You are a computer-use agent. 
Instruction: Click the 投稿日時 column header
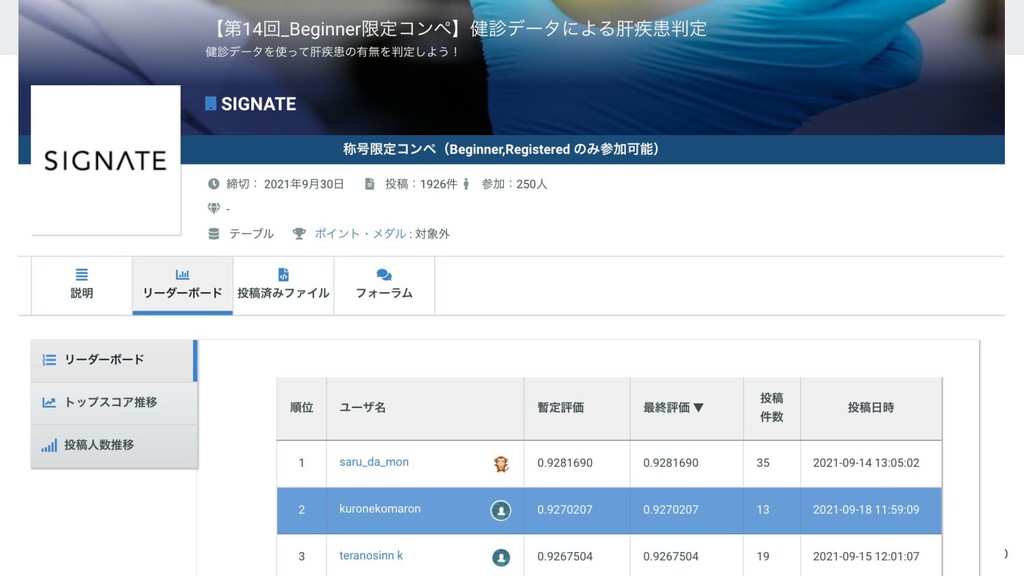tap(871, 408)
